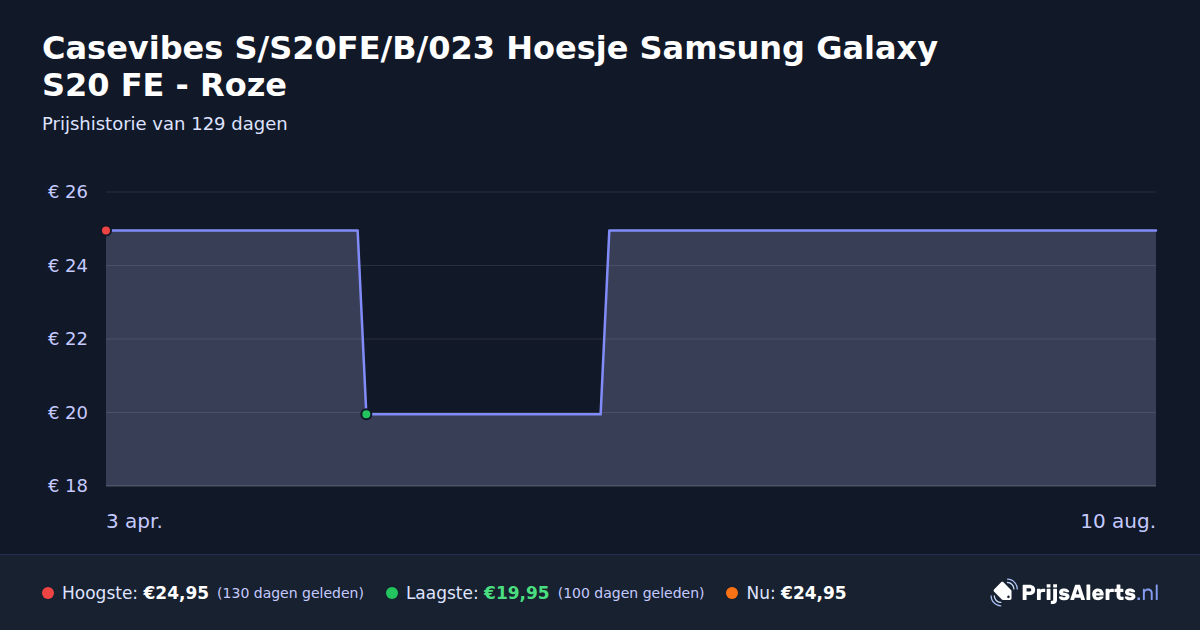Click the Hoogste €24,95 value
Image resolution: width=1200 pixels, height=630 pixels.
176,593
